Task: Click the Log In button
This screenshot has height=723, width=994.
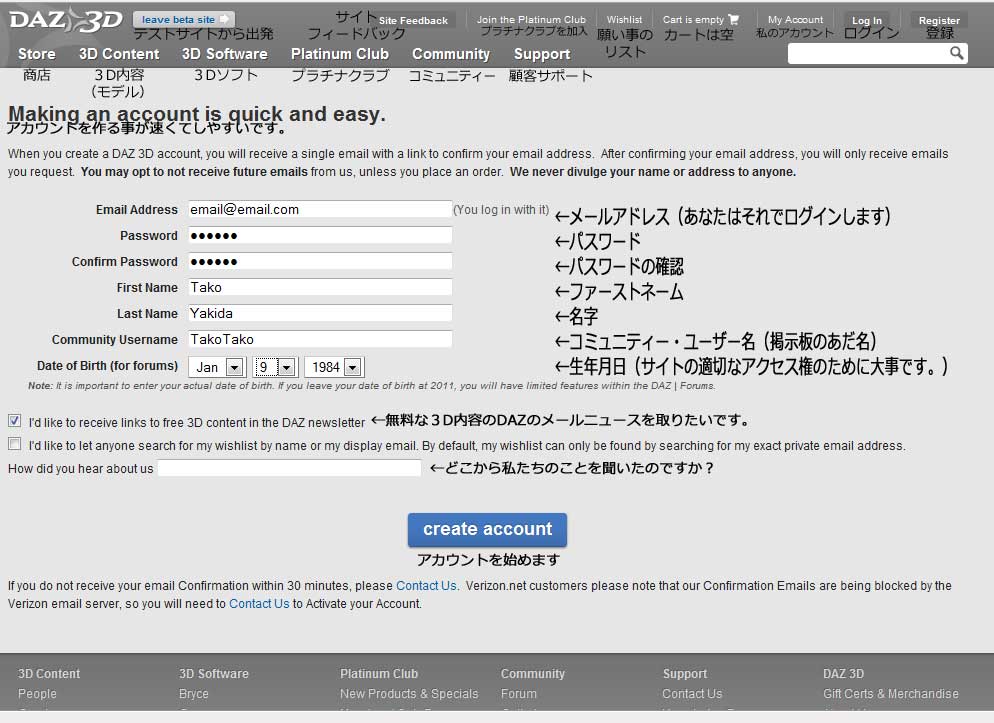Action: [x=867, y=20]
